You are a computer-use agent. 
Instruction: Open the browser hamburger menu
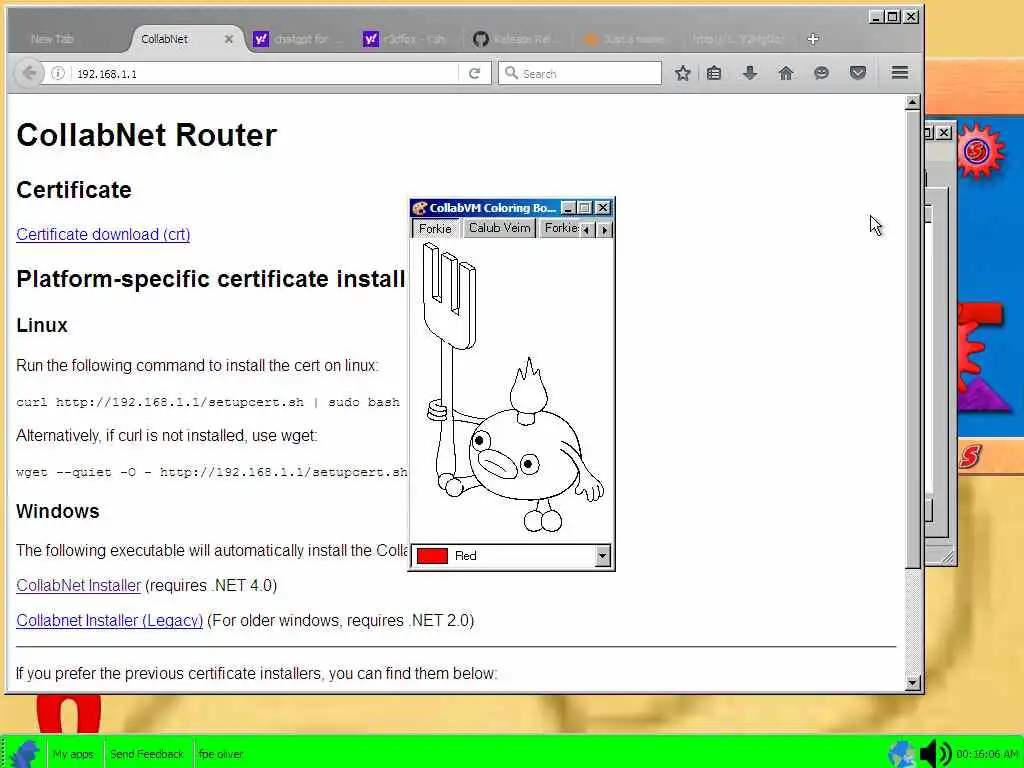coord(900,72)
